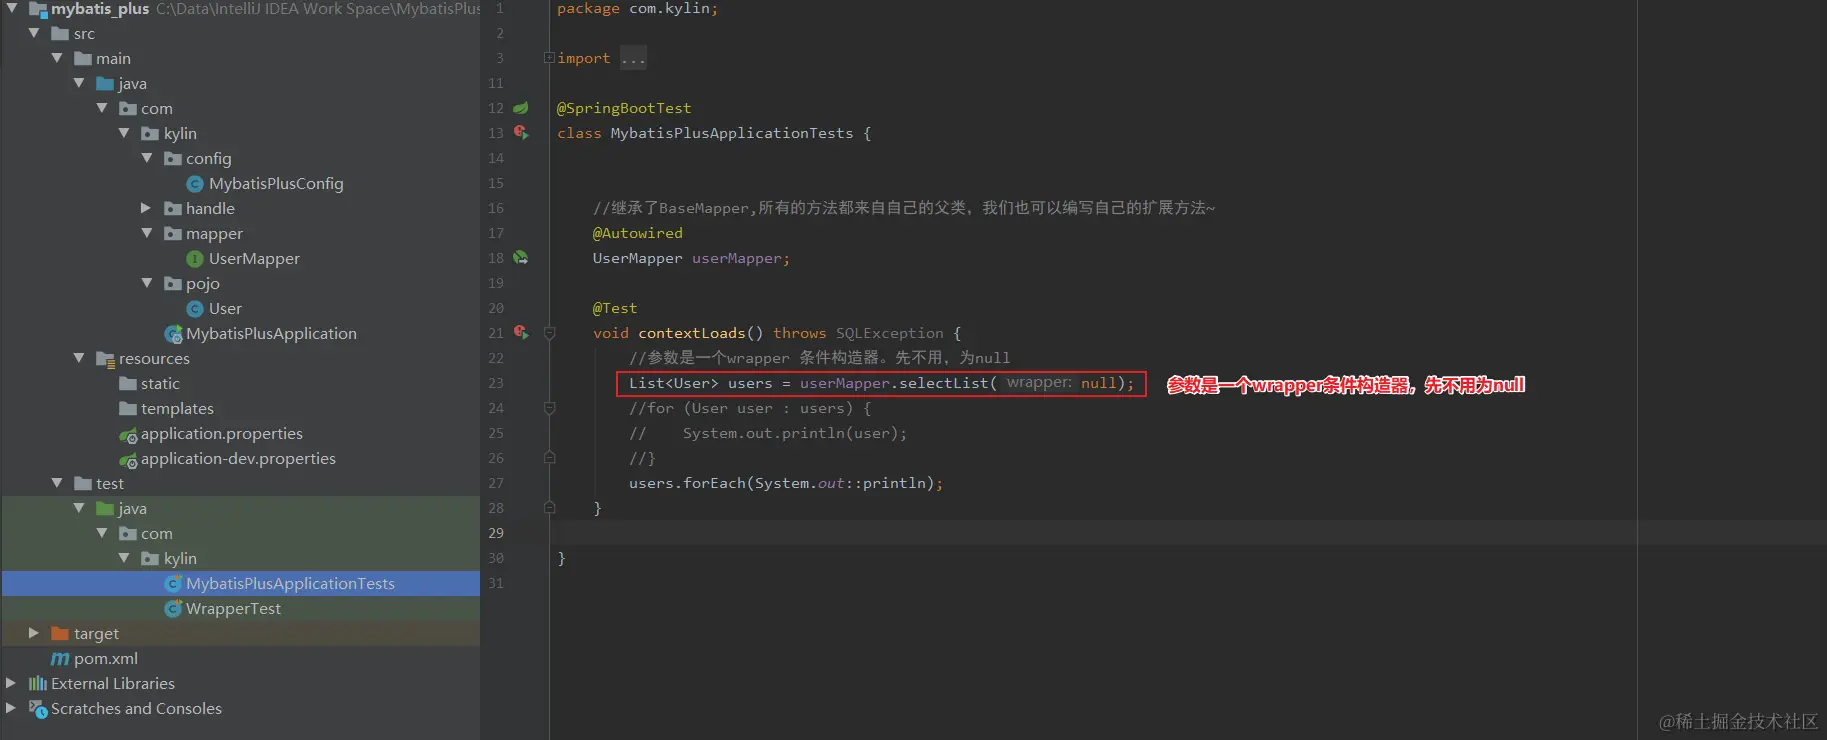Click application.properties Spring config icon
Screen dimensions: 1827x740
click(128, 434)
